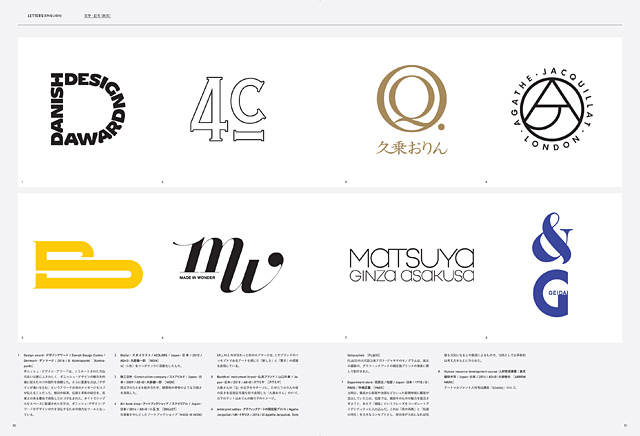Select the black MW script logo

pos(229,265)
